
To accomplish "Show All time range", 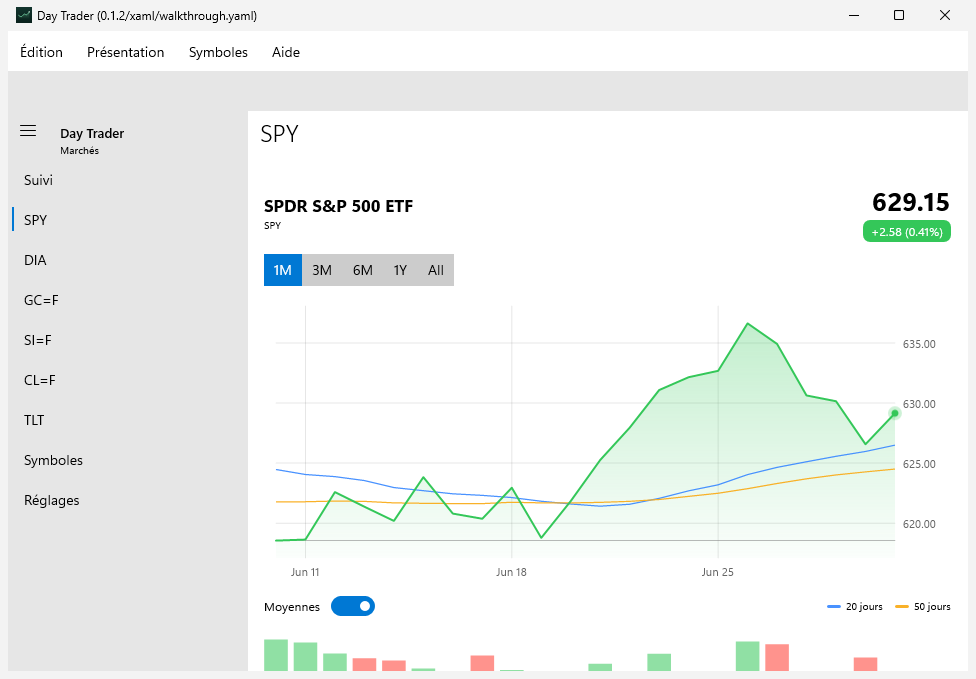I will pos(436,270).
